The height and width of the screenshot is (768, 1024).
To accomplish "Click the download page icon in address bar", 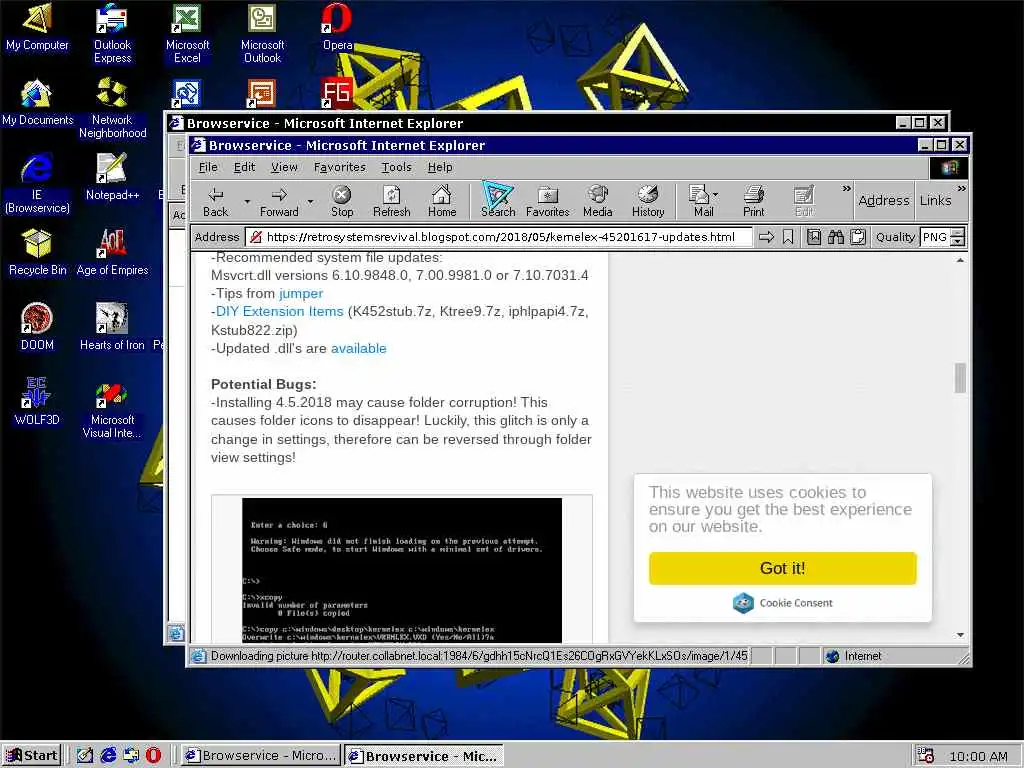I will click(814, 237).
